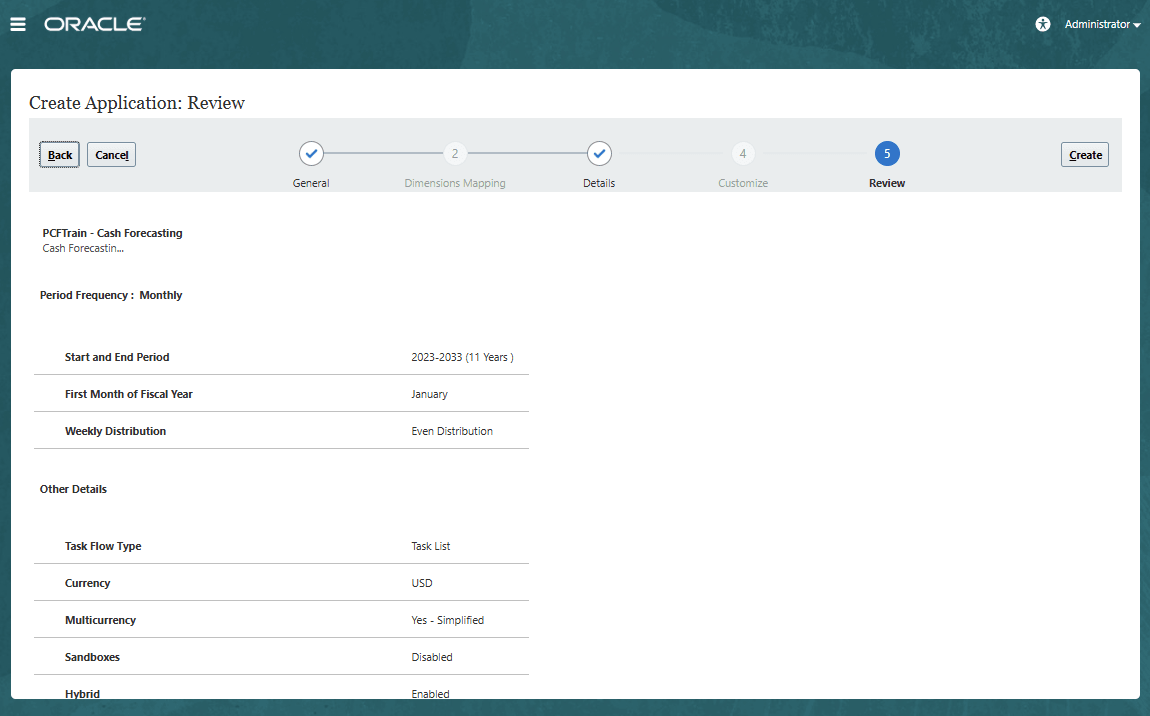Click the Start and End Period label

tap(117, 357)
